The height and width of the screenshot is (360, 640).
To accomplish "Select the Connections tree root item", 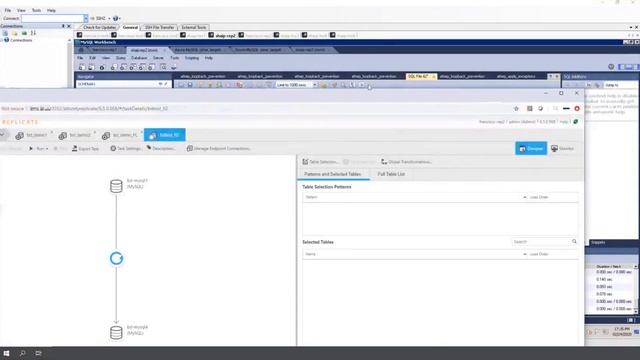I will [x=18, y=40].
